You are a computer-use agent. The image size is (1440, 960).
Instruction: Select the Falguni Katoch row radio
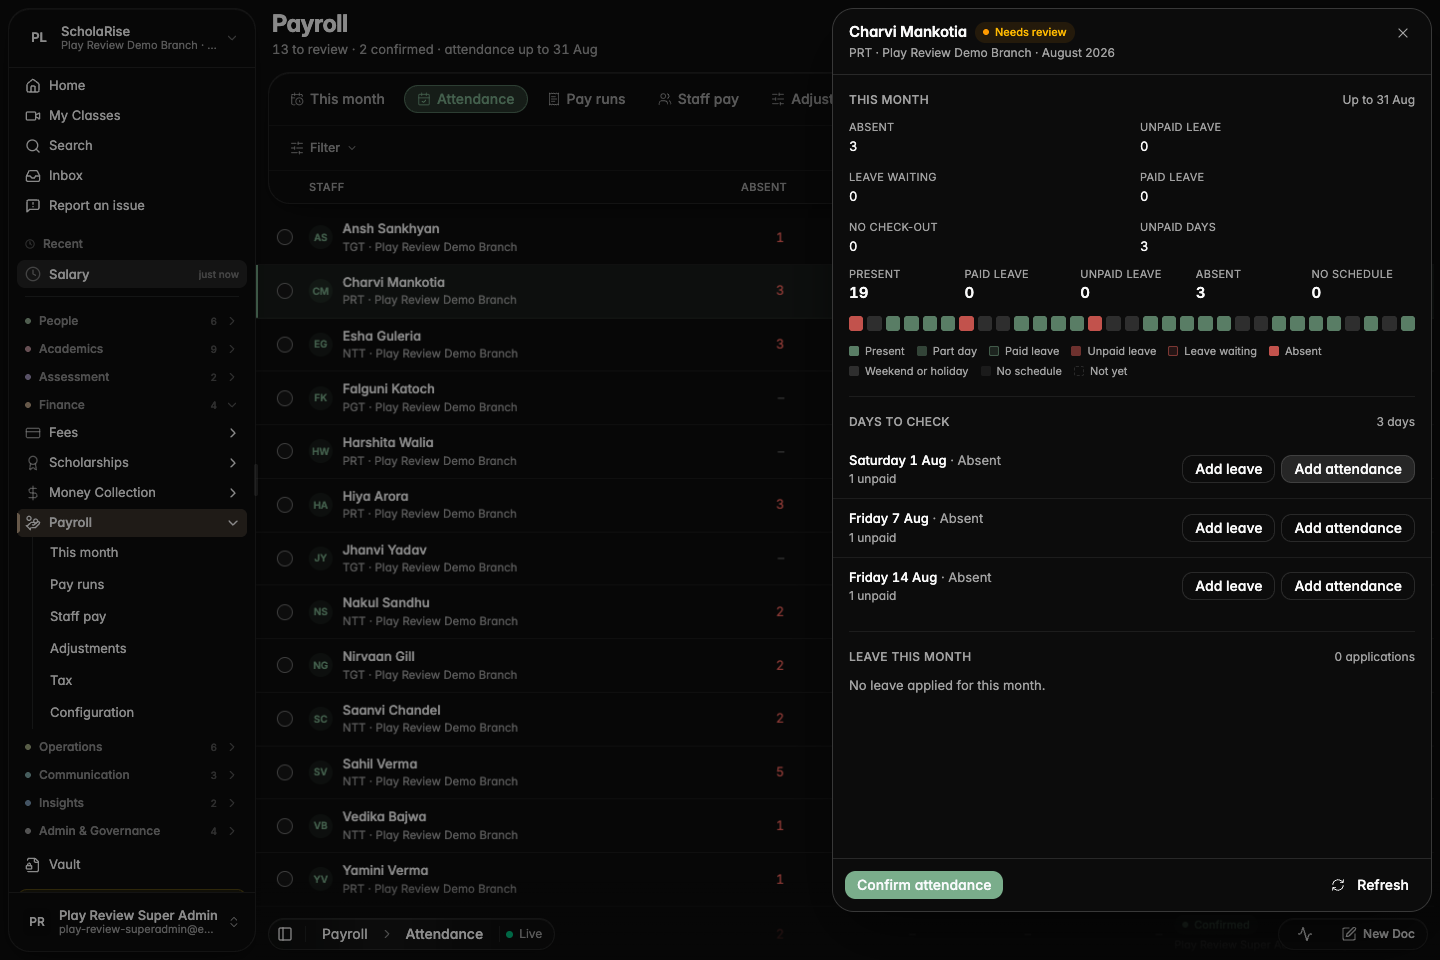coord(285,398)
